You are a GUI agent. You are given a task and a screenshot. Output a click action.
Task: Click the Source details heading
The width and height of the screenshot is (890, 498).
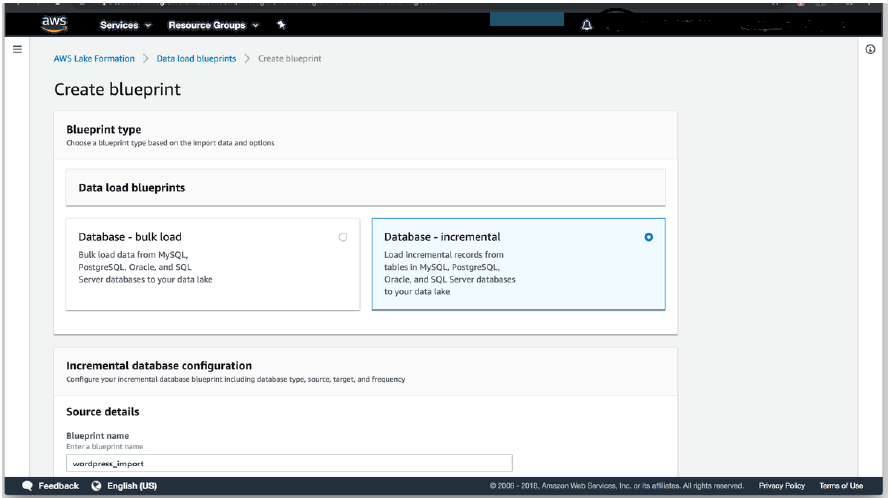point(103,412)
